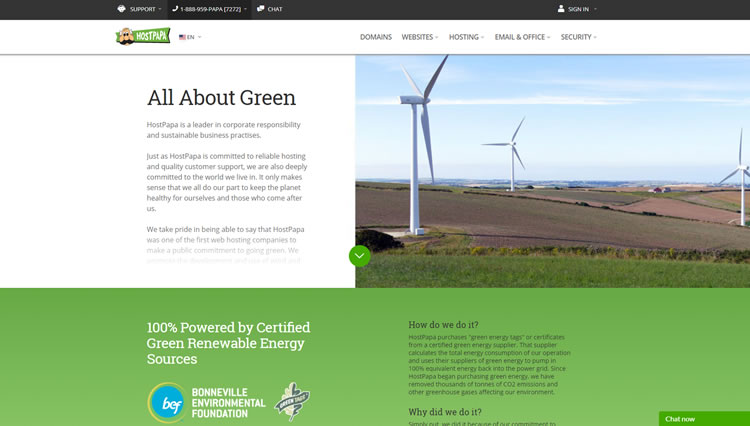
Task: Expand the Security menu arrow
Action: pyautogui.click(x=595, y=37)
